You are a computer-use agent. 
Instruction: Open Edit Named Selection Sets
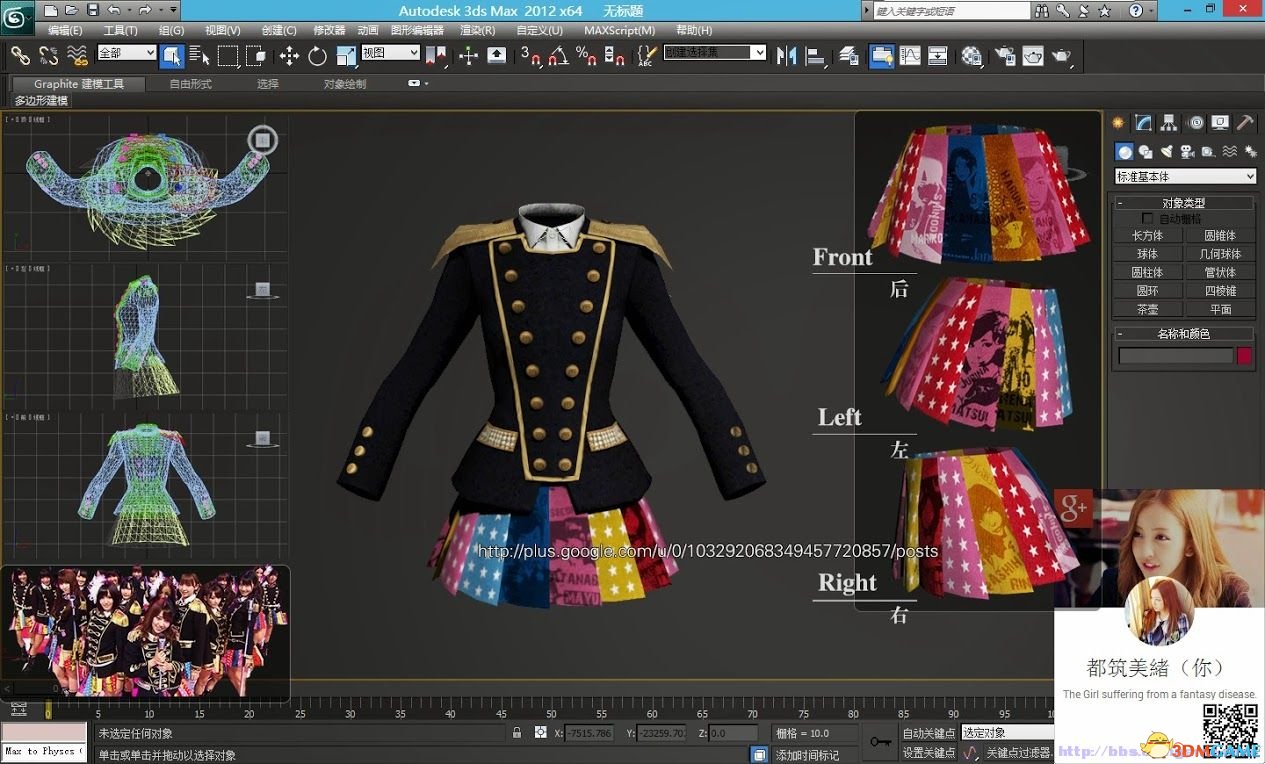647,55
